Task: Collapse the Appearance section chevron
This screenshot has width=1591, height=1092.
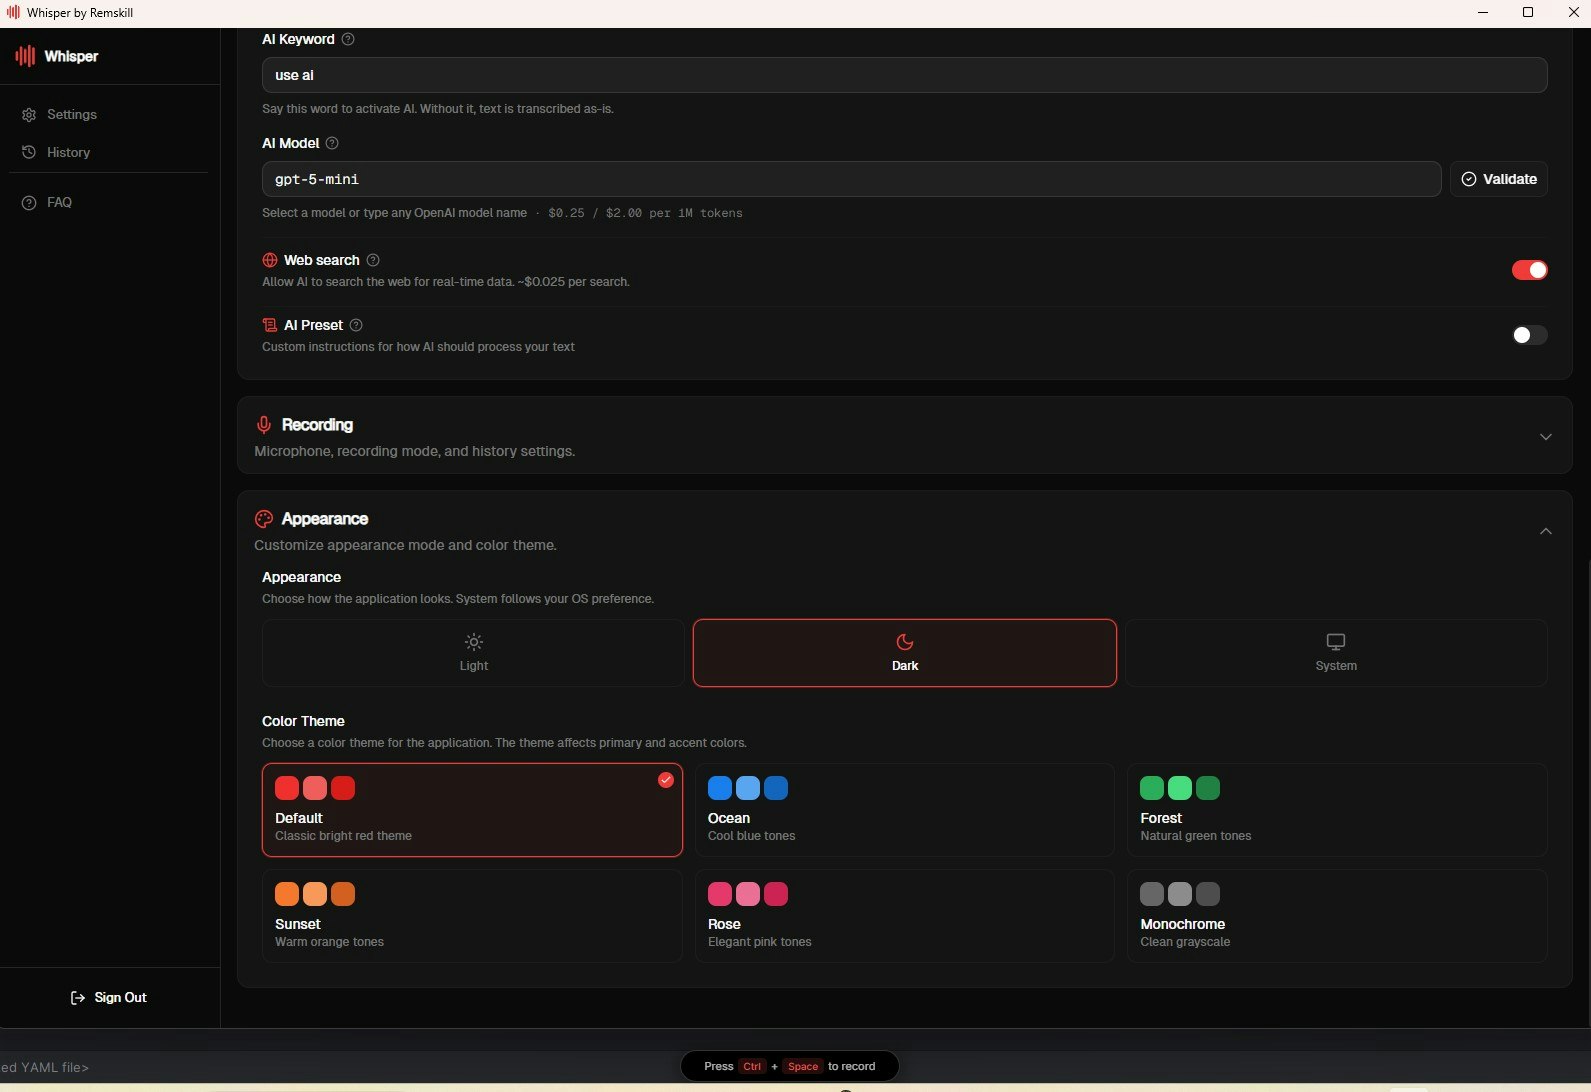Action: 1546,531
